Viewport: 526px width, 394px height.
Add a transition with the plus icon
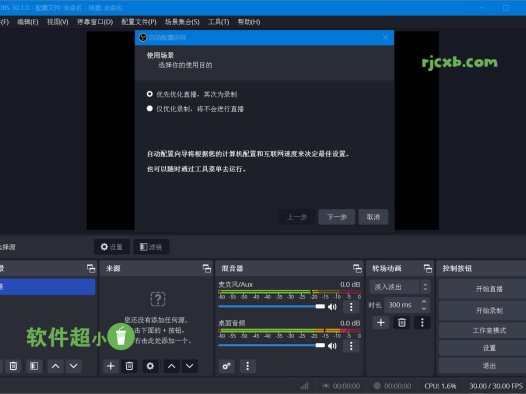(381, 323)
